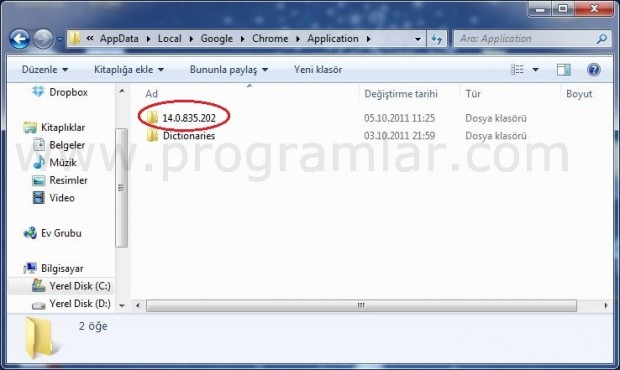Open the view options dropdown arrow
The image size is (620, 370).
535,70
